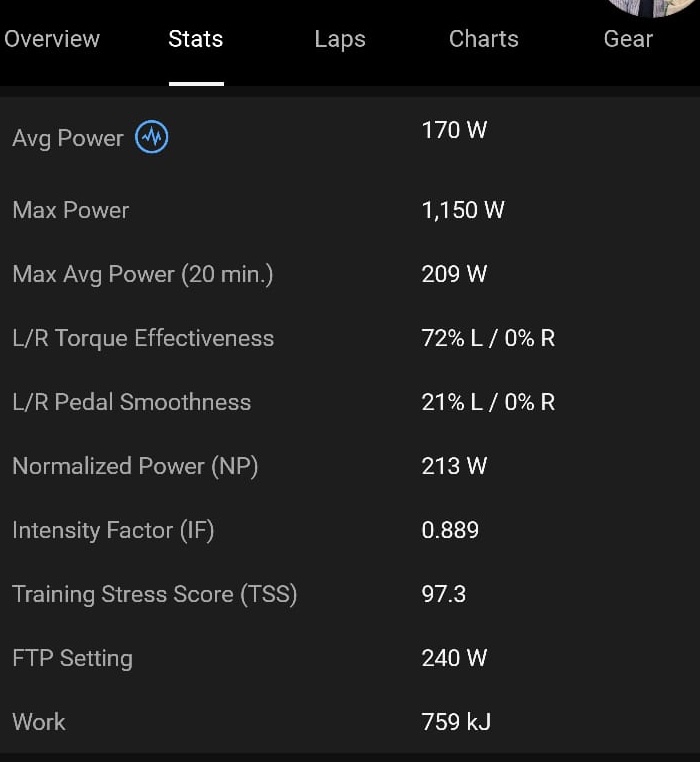
Task: Select the 240 W FTP value
Action: coord(454,658)
